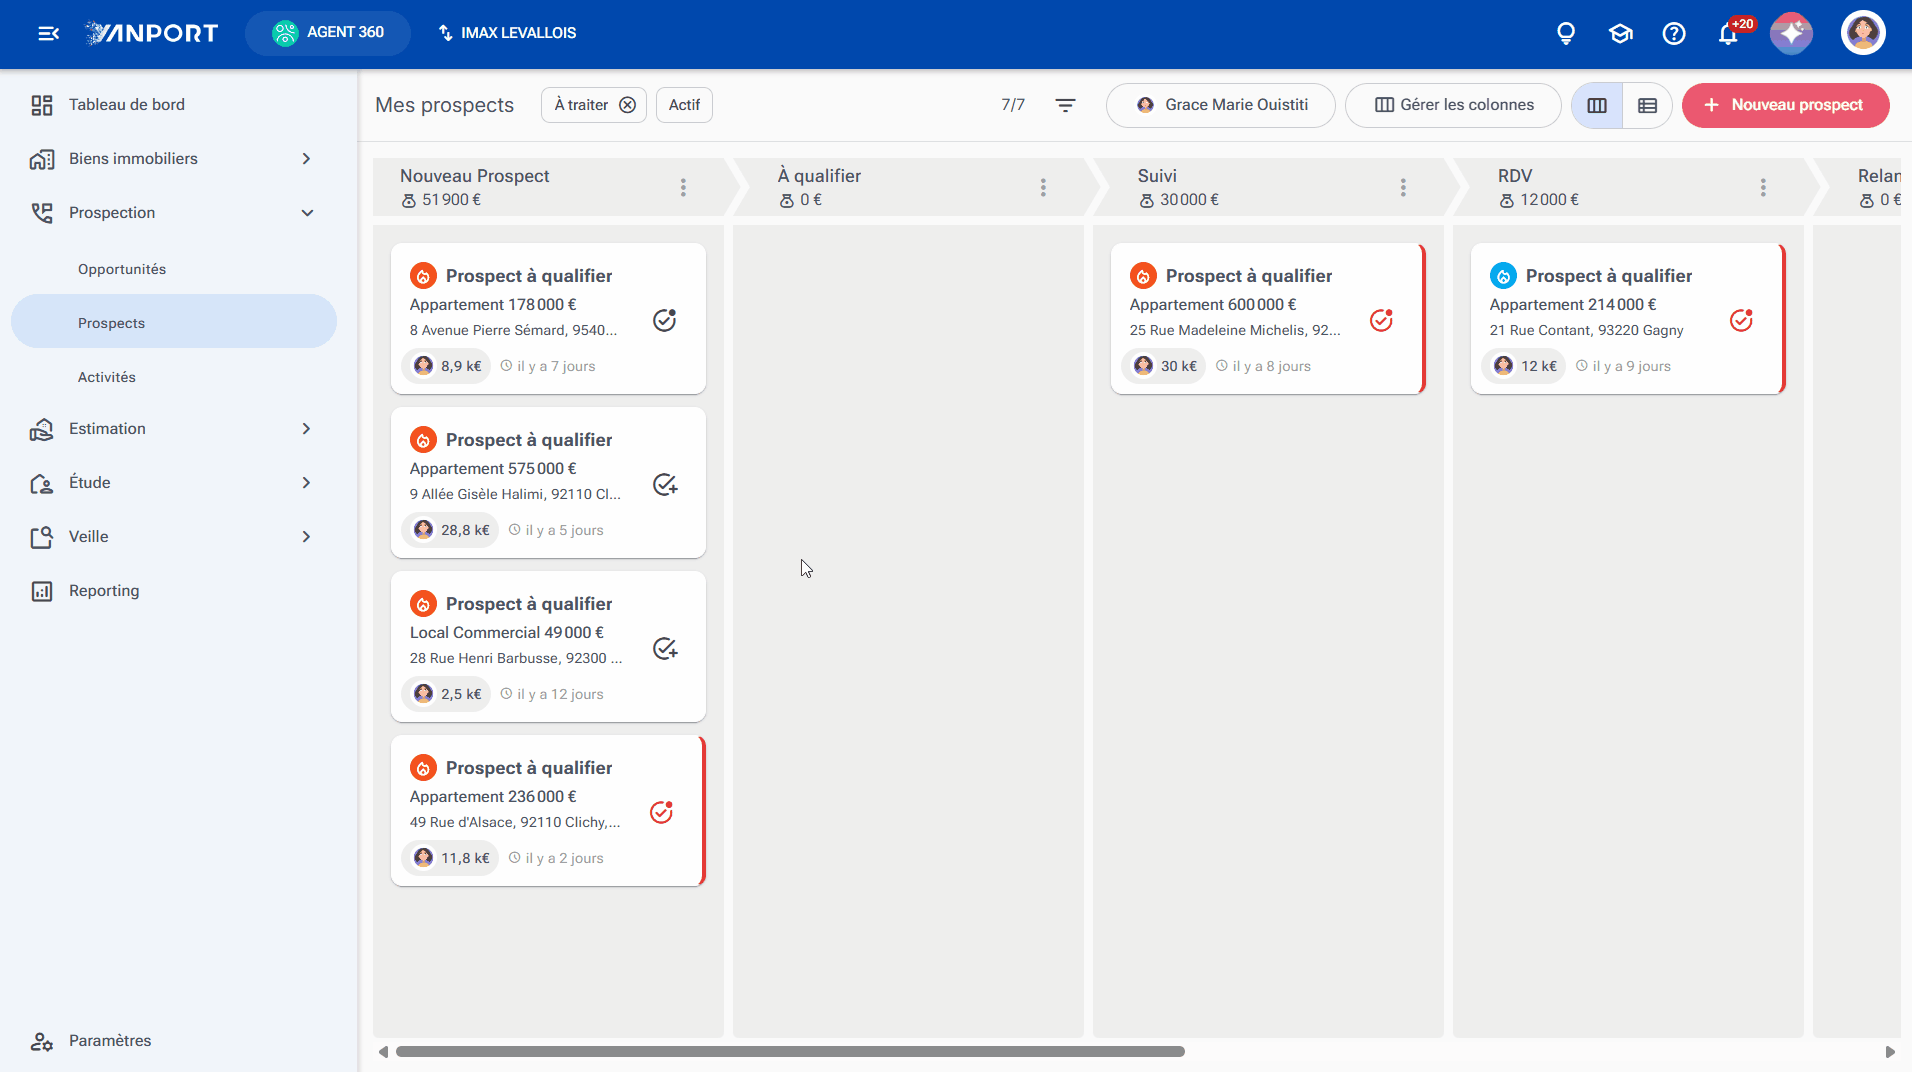The height and width of the screenshot is (1072, 1912).
Task: Go to Opportunités
Action: click(122, 269)
